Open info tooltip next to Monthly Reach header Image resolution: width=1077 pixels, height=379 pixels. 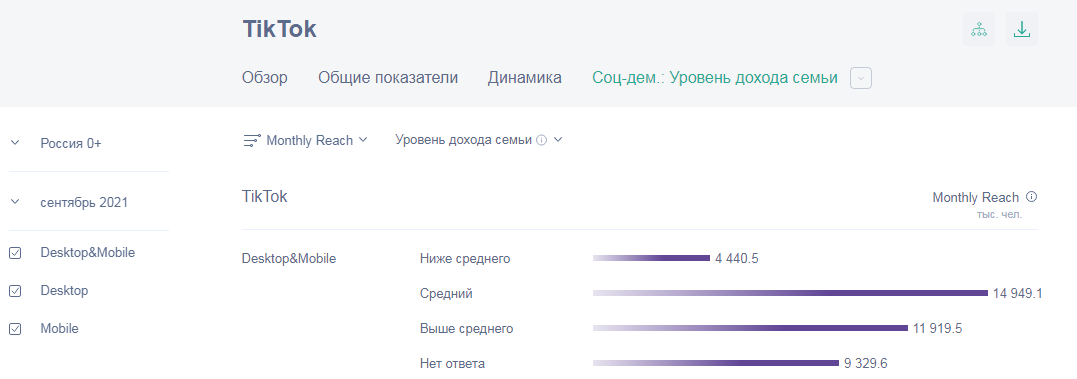(x=1031, y=197)
